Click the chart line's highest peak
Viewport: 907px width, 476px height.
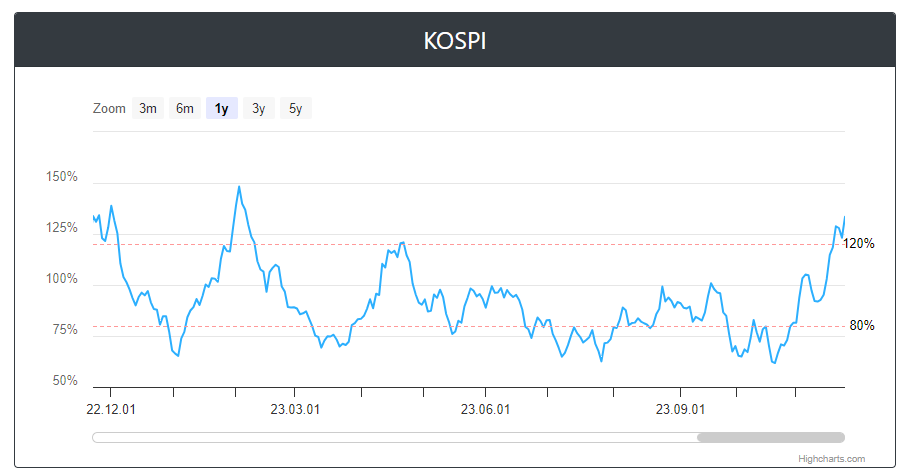tap(238, 187)
